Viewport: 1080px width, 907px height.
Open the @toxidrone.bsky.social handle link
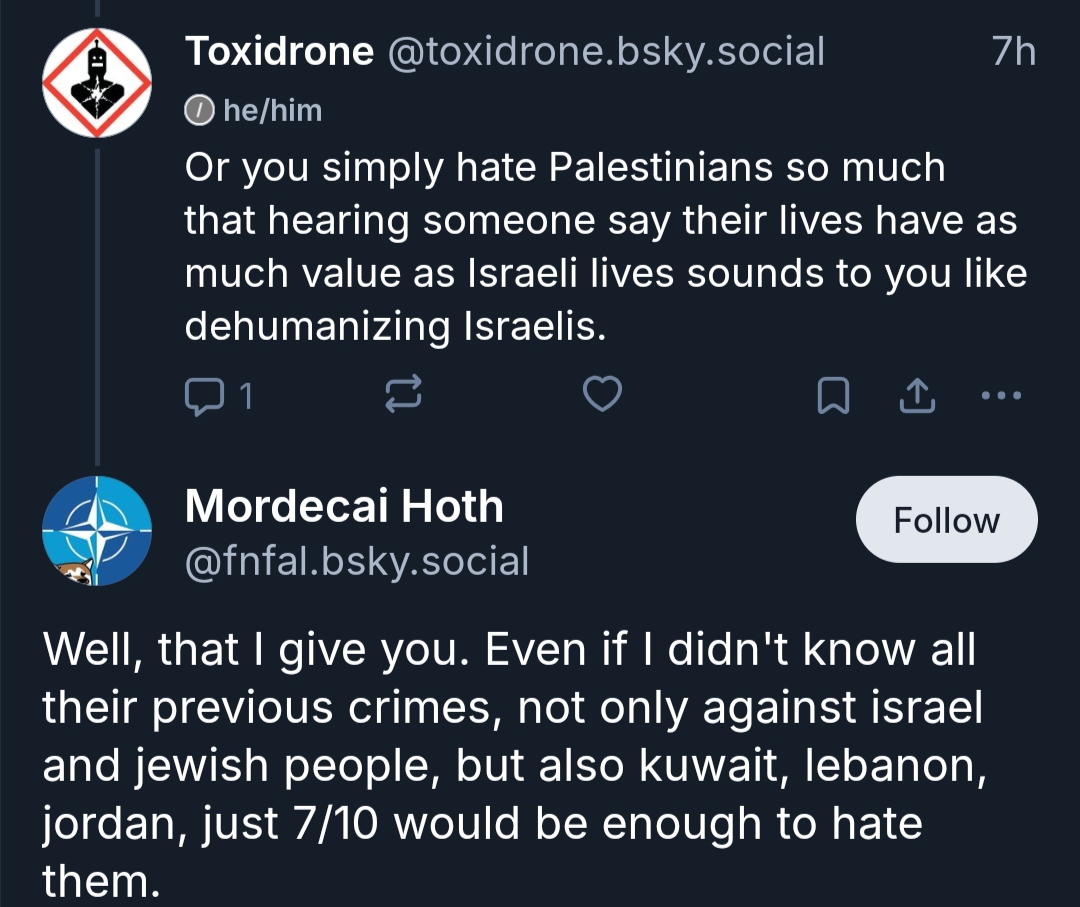[x=605, y=51]
